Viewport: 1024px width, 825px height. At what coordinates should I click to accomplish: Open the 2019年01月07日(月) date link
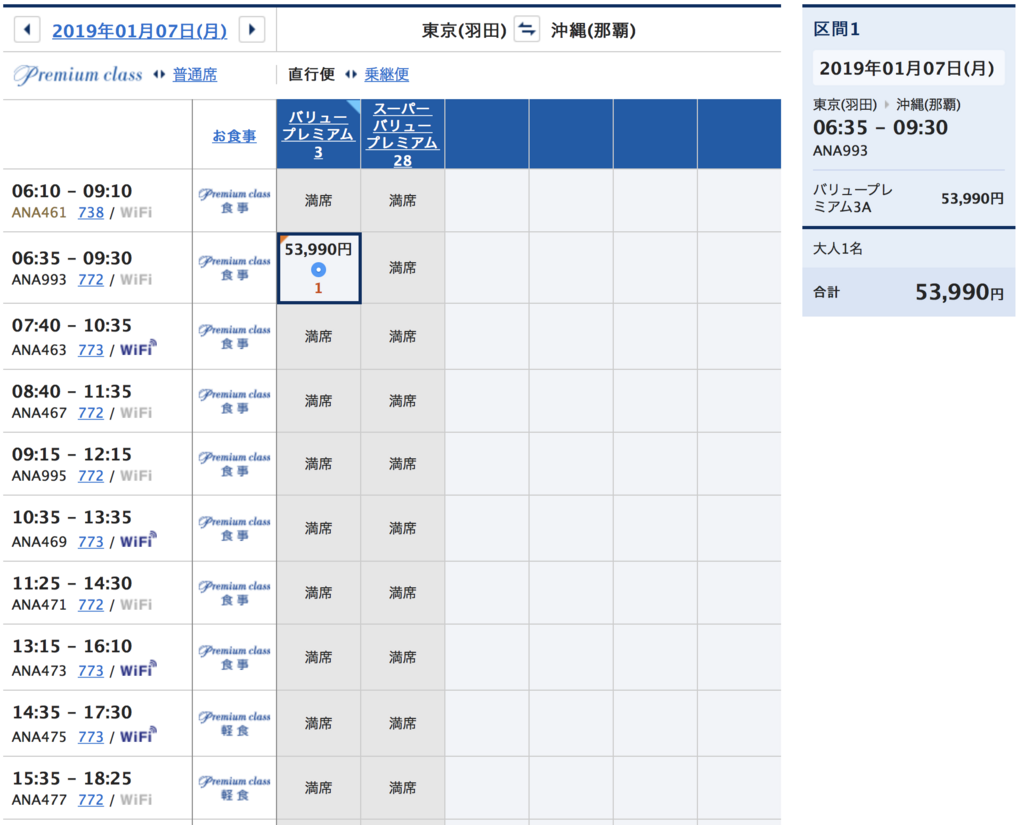(x=139, y=31)
